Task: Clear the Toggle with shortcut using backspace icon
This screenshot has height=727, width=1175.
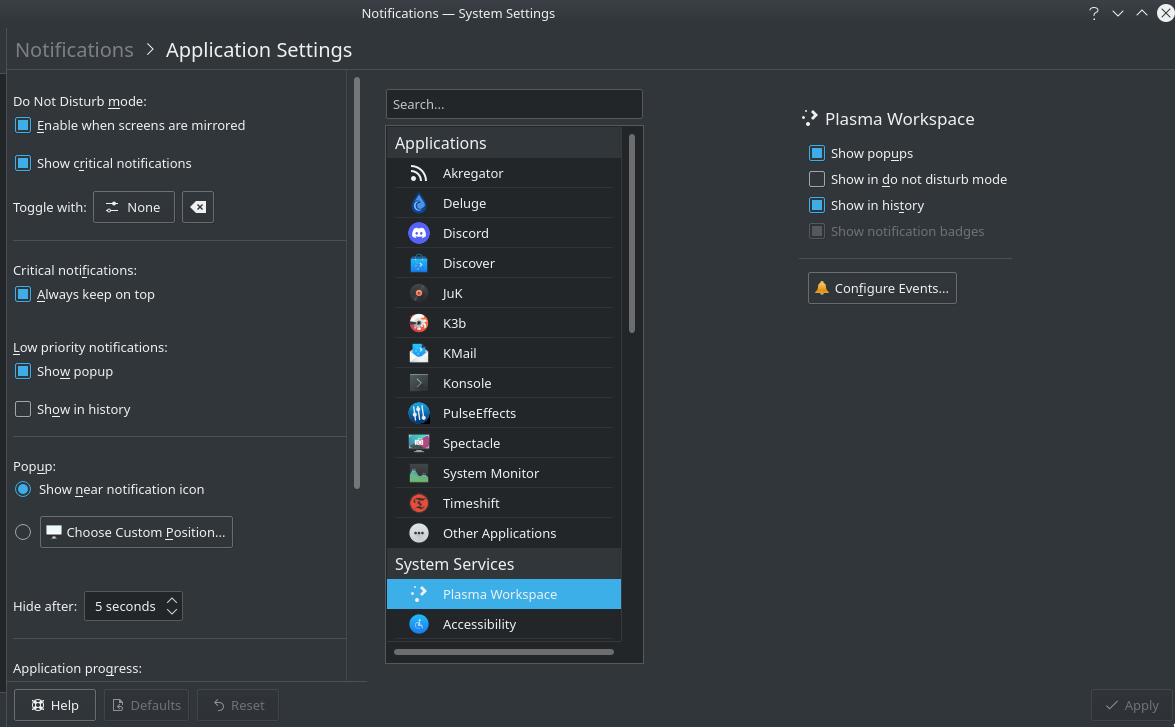Action: coord(198,207)
